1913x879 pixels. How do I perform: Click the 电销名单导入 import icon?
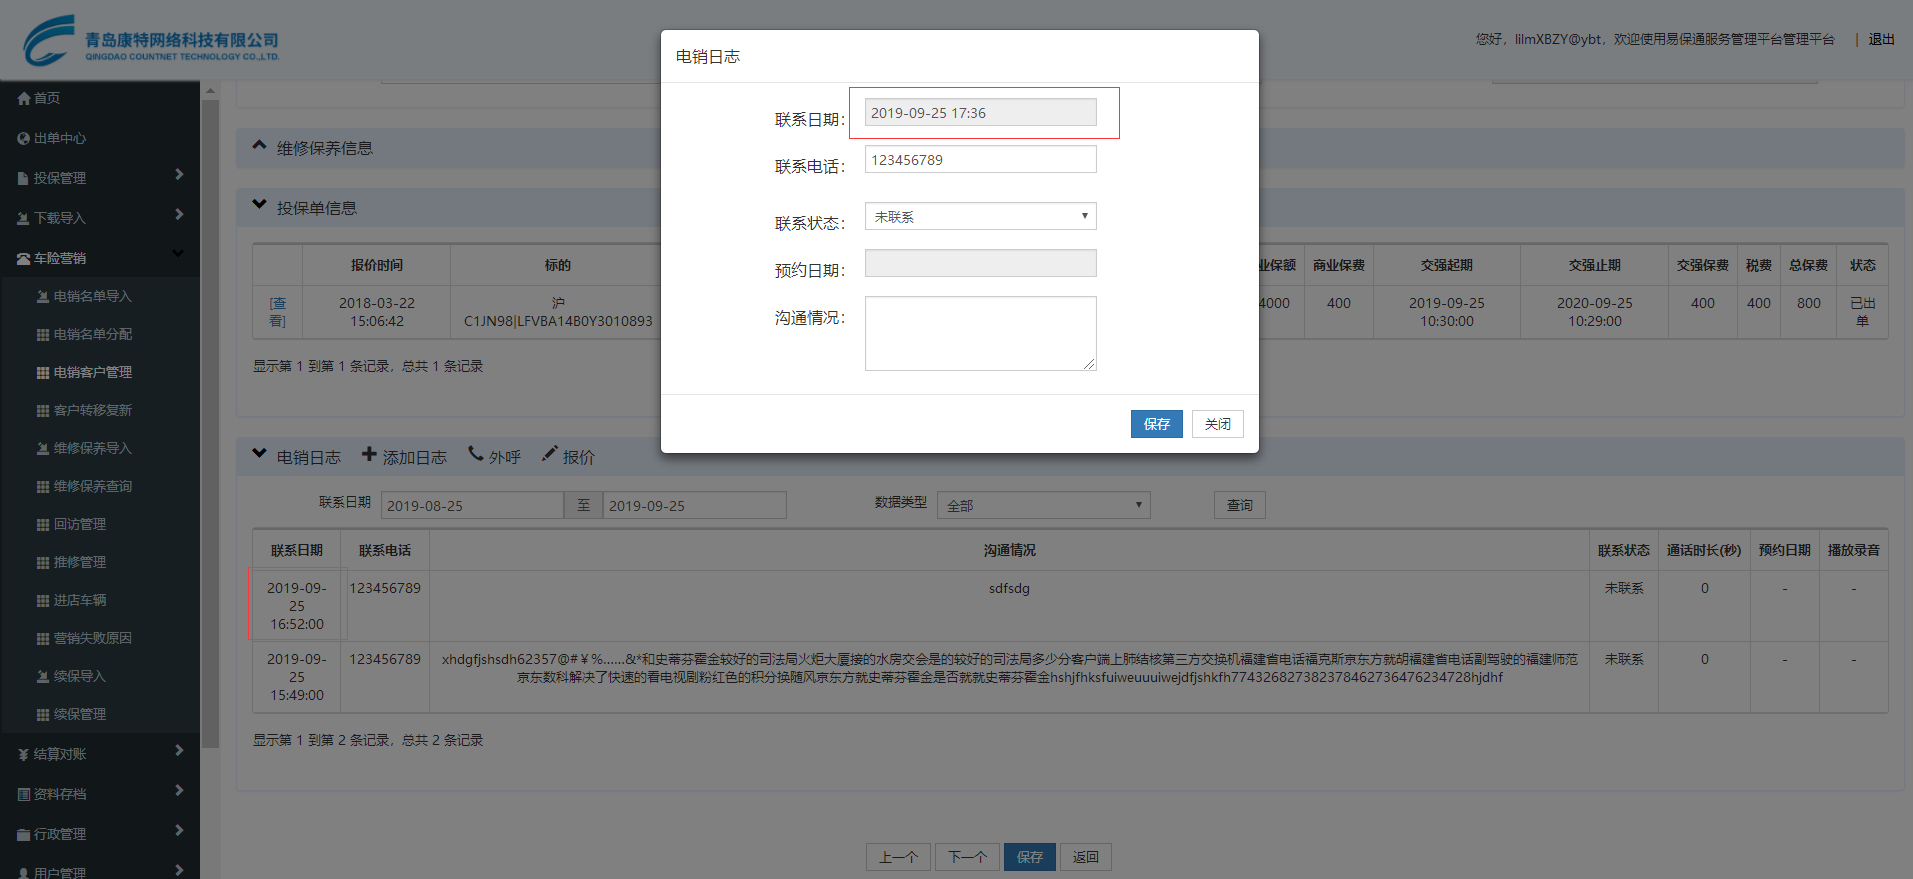click(x=43, y=296)
